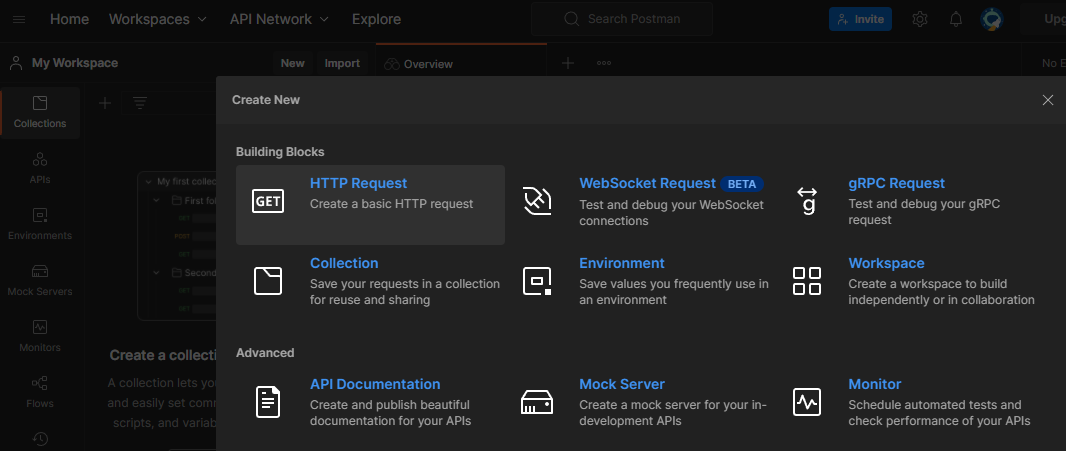Open the hamburger menu icon
Image resolution: width=1066 pixels, height=451 pixels.
(x=19, y=20)
